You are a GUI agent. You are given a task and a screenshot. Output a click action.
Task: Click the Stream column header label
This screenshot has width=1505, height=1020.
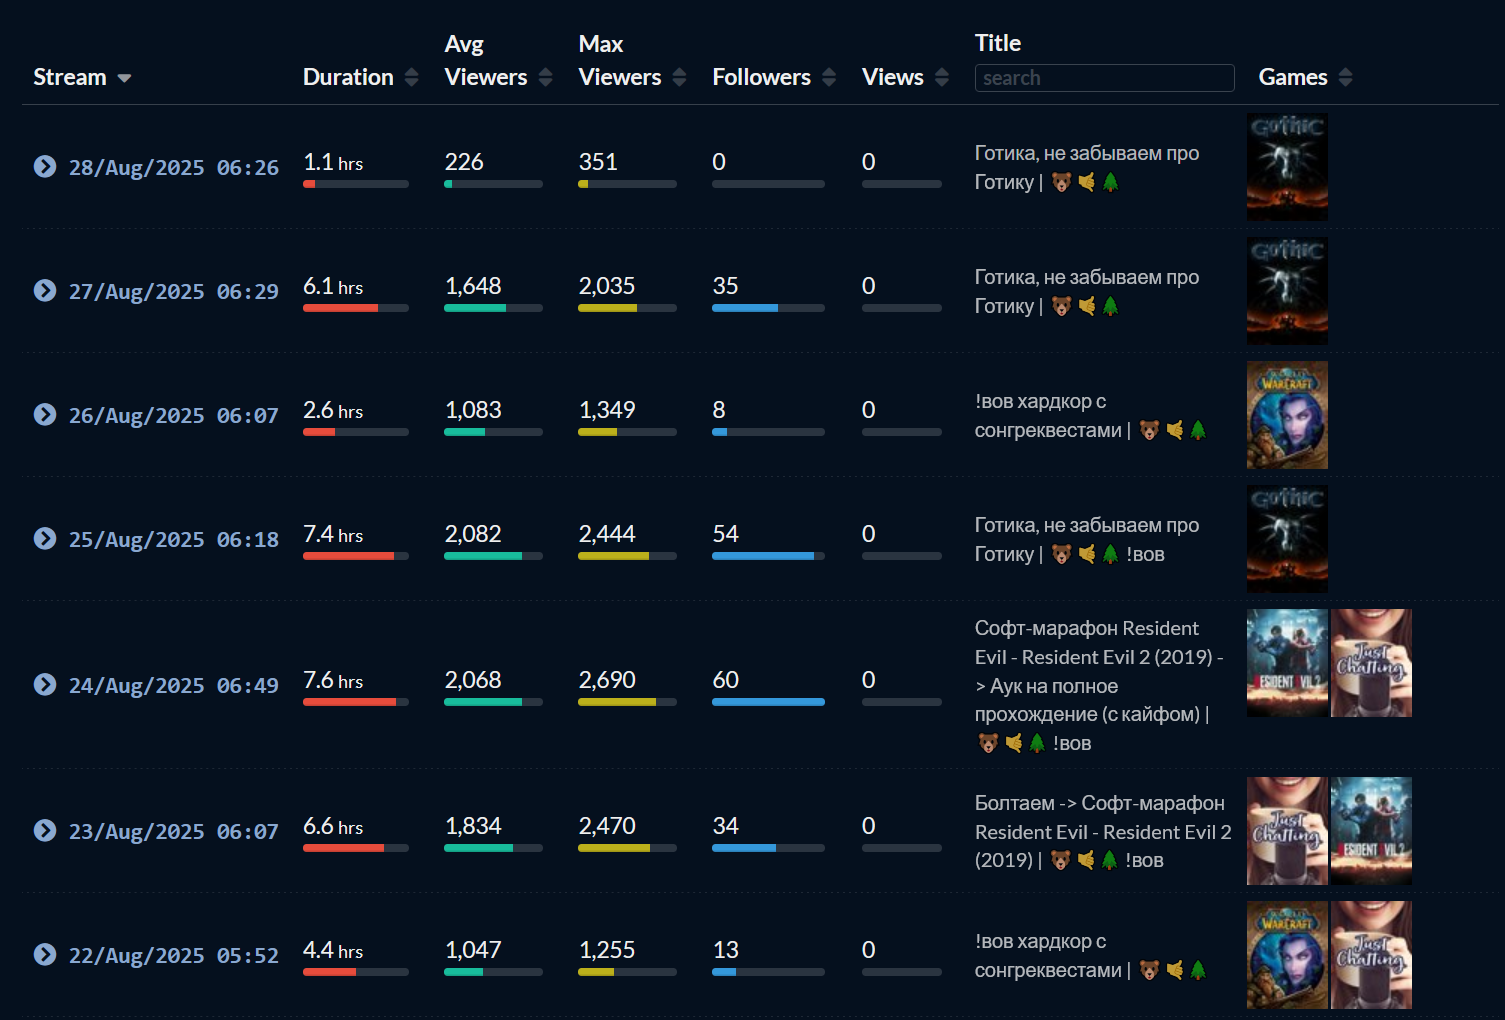click(x=70, y=77)
